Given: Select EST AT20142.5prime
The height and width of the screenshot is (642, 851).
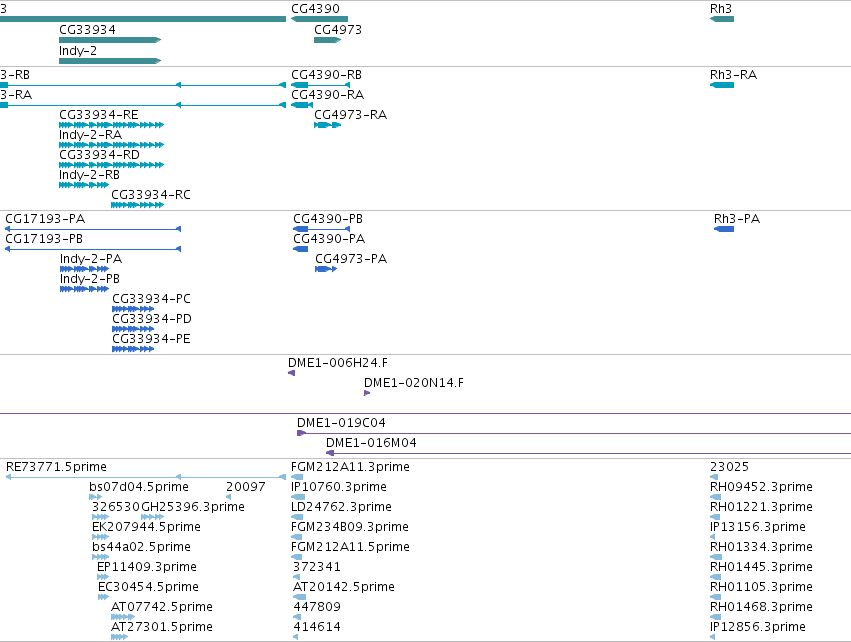Looking at the screenshot, I should [x=300, y=597].
